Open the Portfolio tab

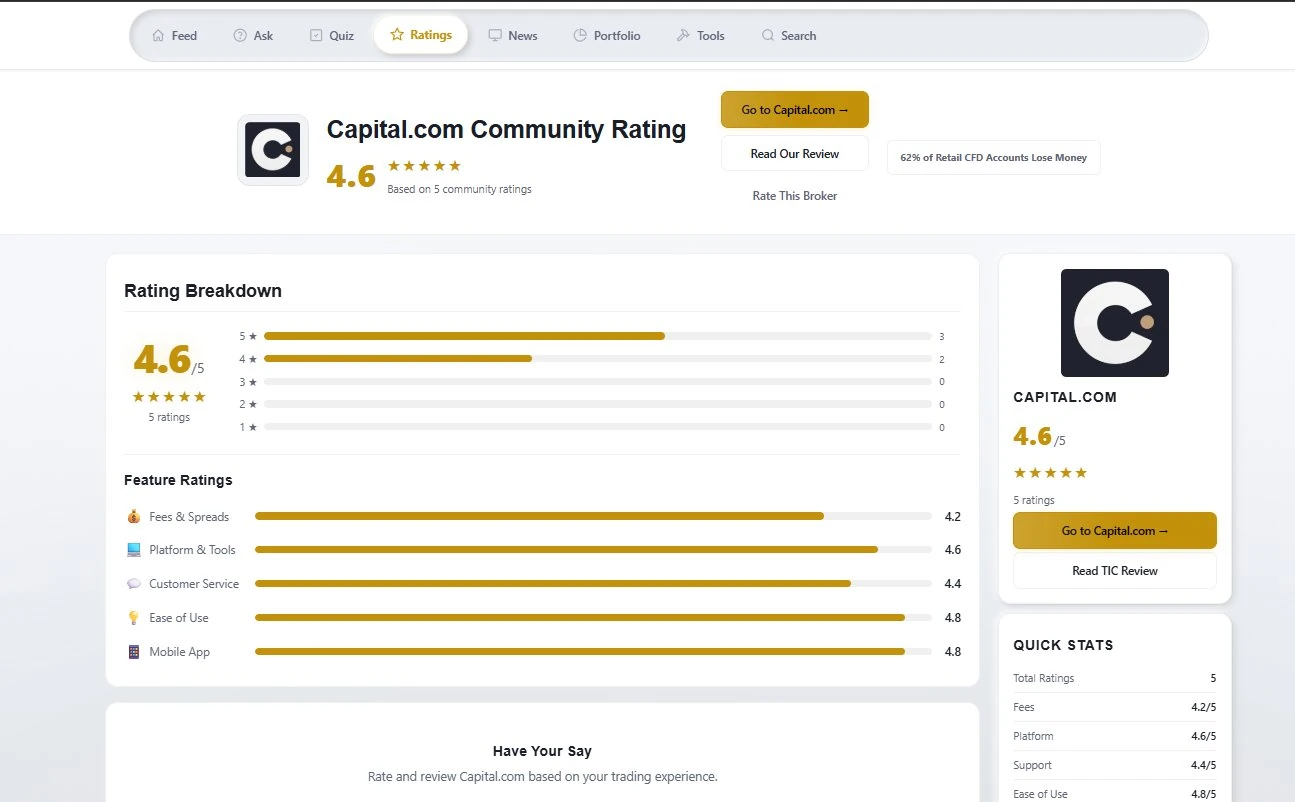(x=607, y=36)
